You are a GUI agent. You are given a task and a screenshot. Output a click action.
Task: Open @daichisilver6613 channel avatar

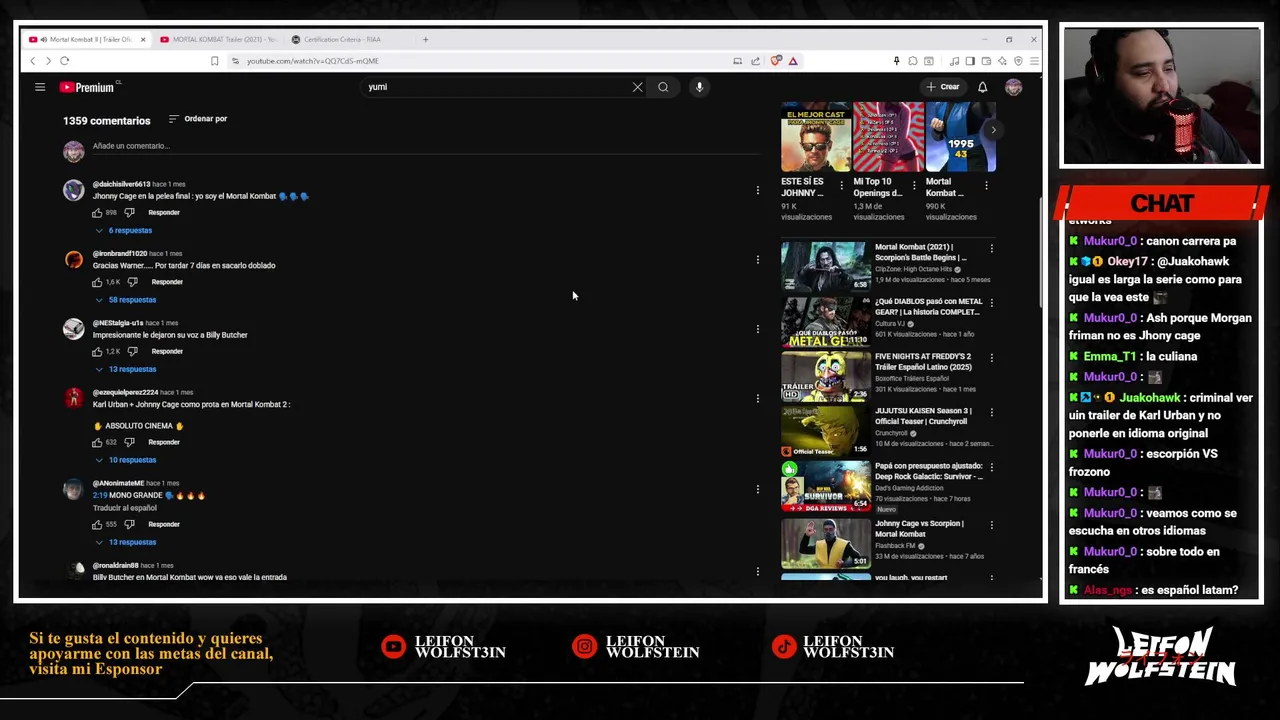[x=74, y=190]
